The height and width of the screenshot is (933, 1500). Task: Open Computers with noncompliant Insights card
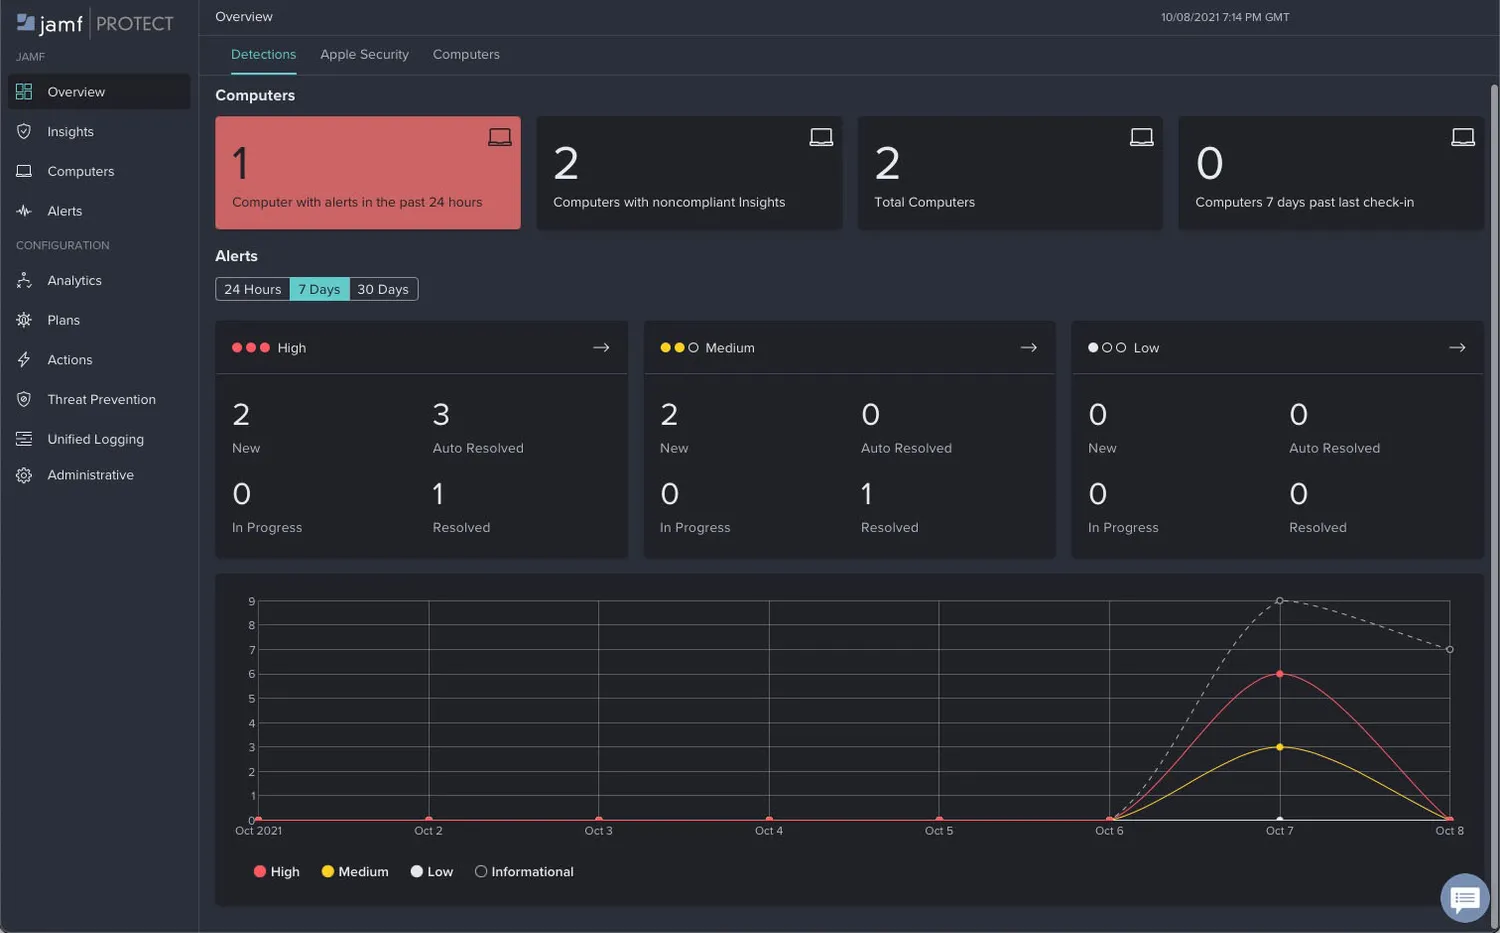(689, 173)
